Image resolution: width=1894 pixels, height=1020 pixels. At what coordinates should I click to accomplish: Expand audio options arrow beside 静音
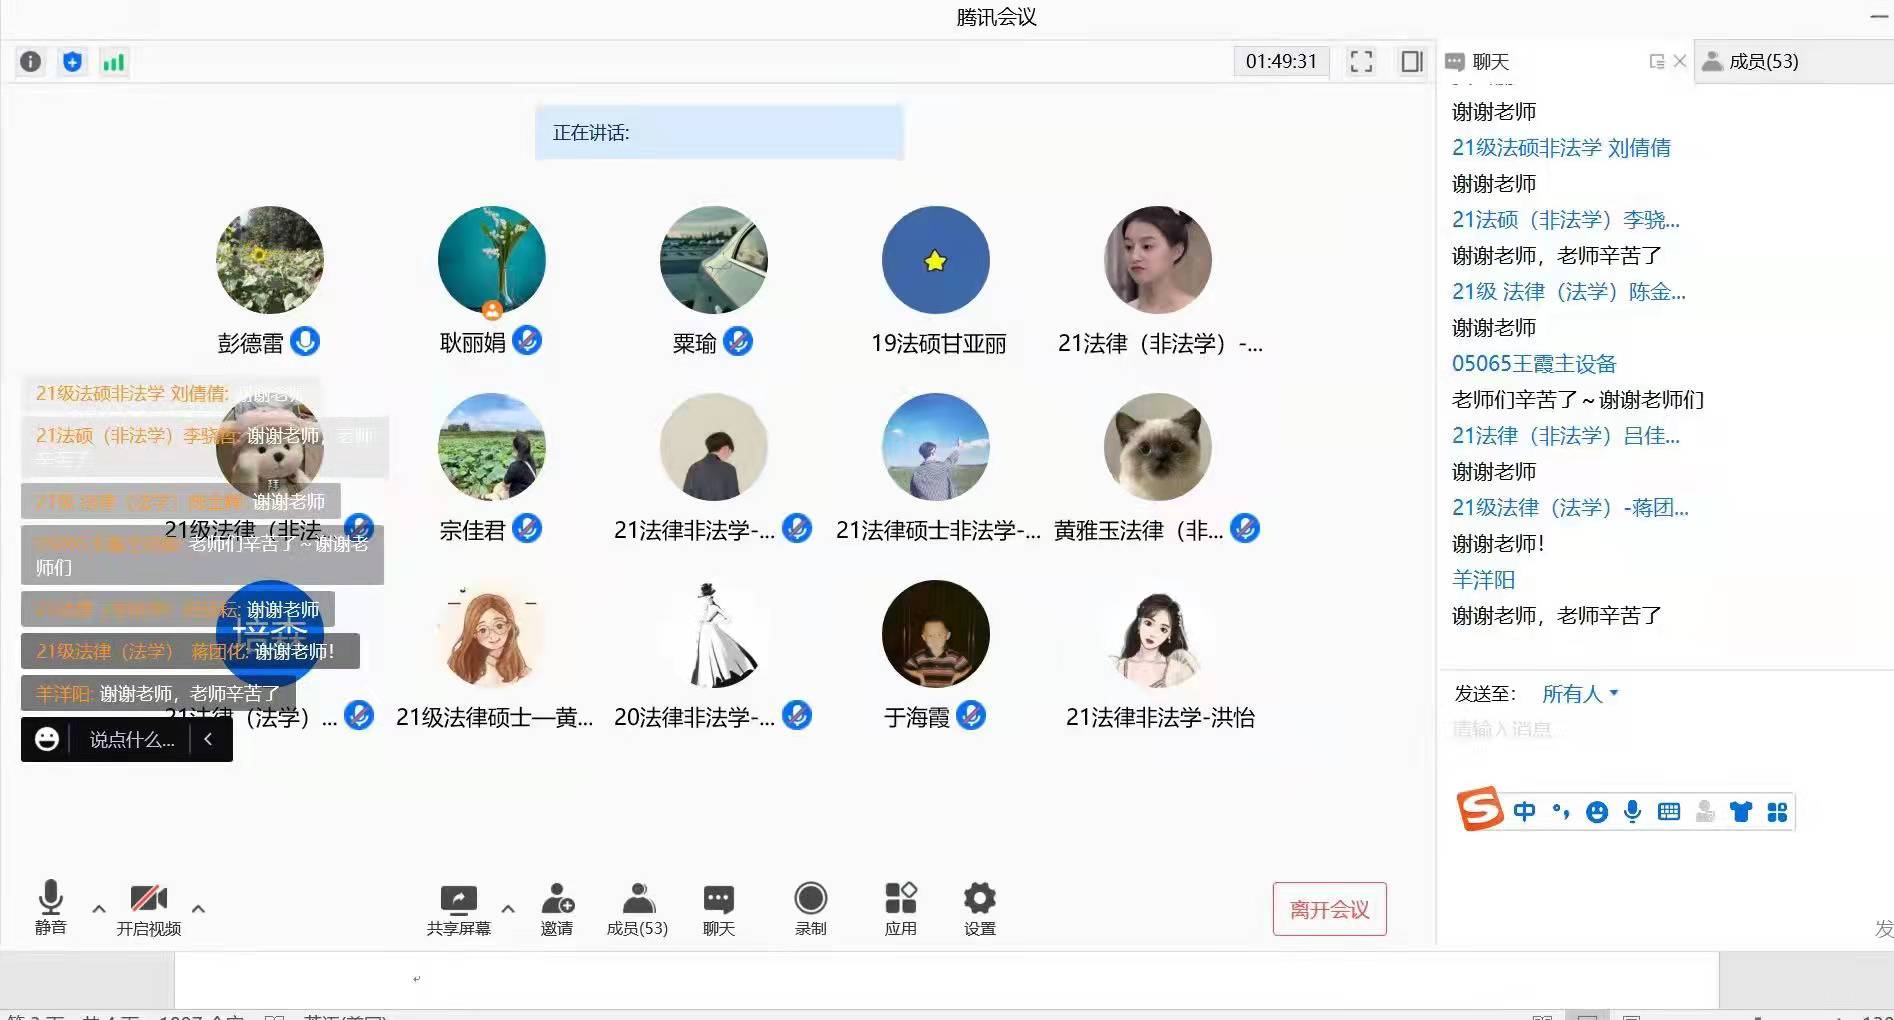click(99, 909)
